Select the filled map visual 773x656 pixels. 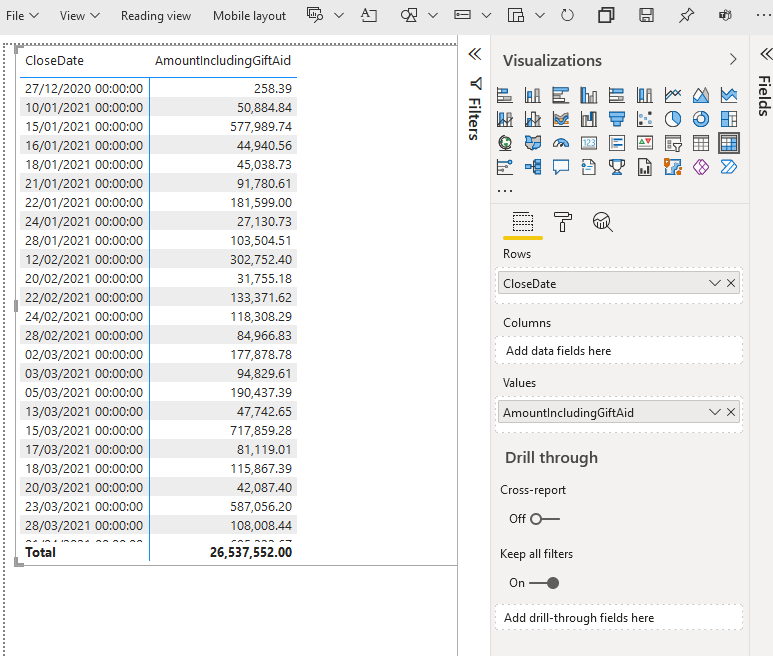(x=533, y=143)
